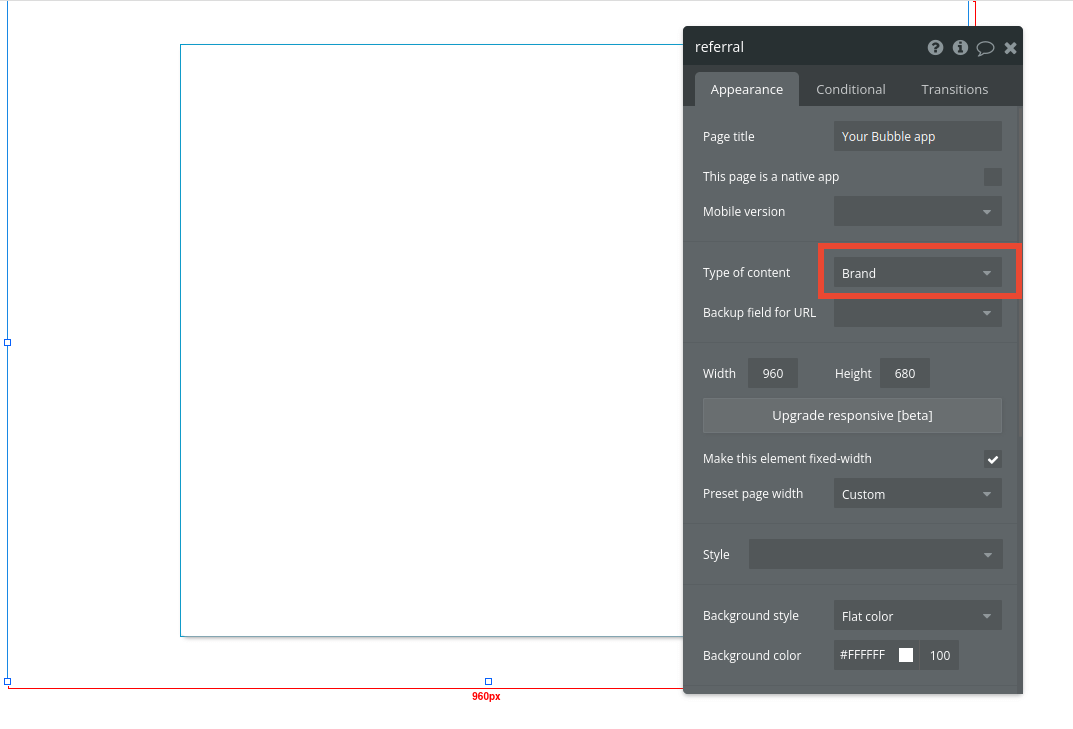The width and height of the screenshot is (1073, 729).
Task: Click the info icon in the panel header
Action: 960,47
